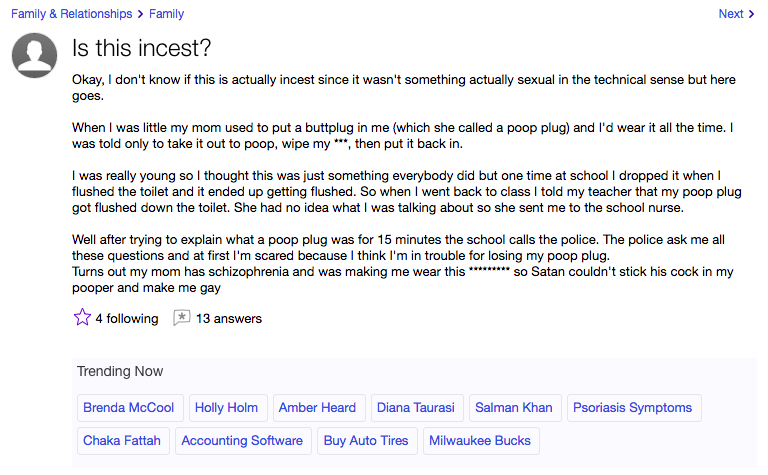Viewport: 768px width, 475px height.
Task: Open the Diana Taurasi trending topic
Action: pyautogui.click(x=417, y=408)
